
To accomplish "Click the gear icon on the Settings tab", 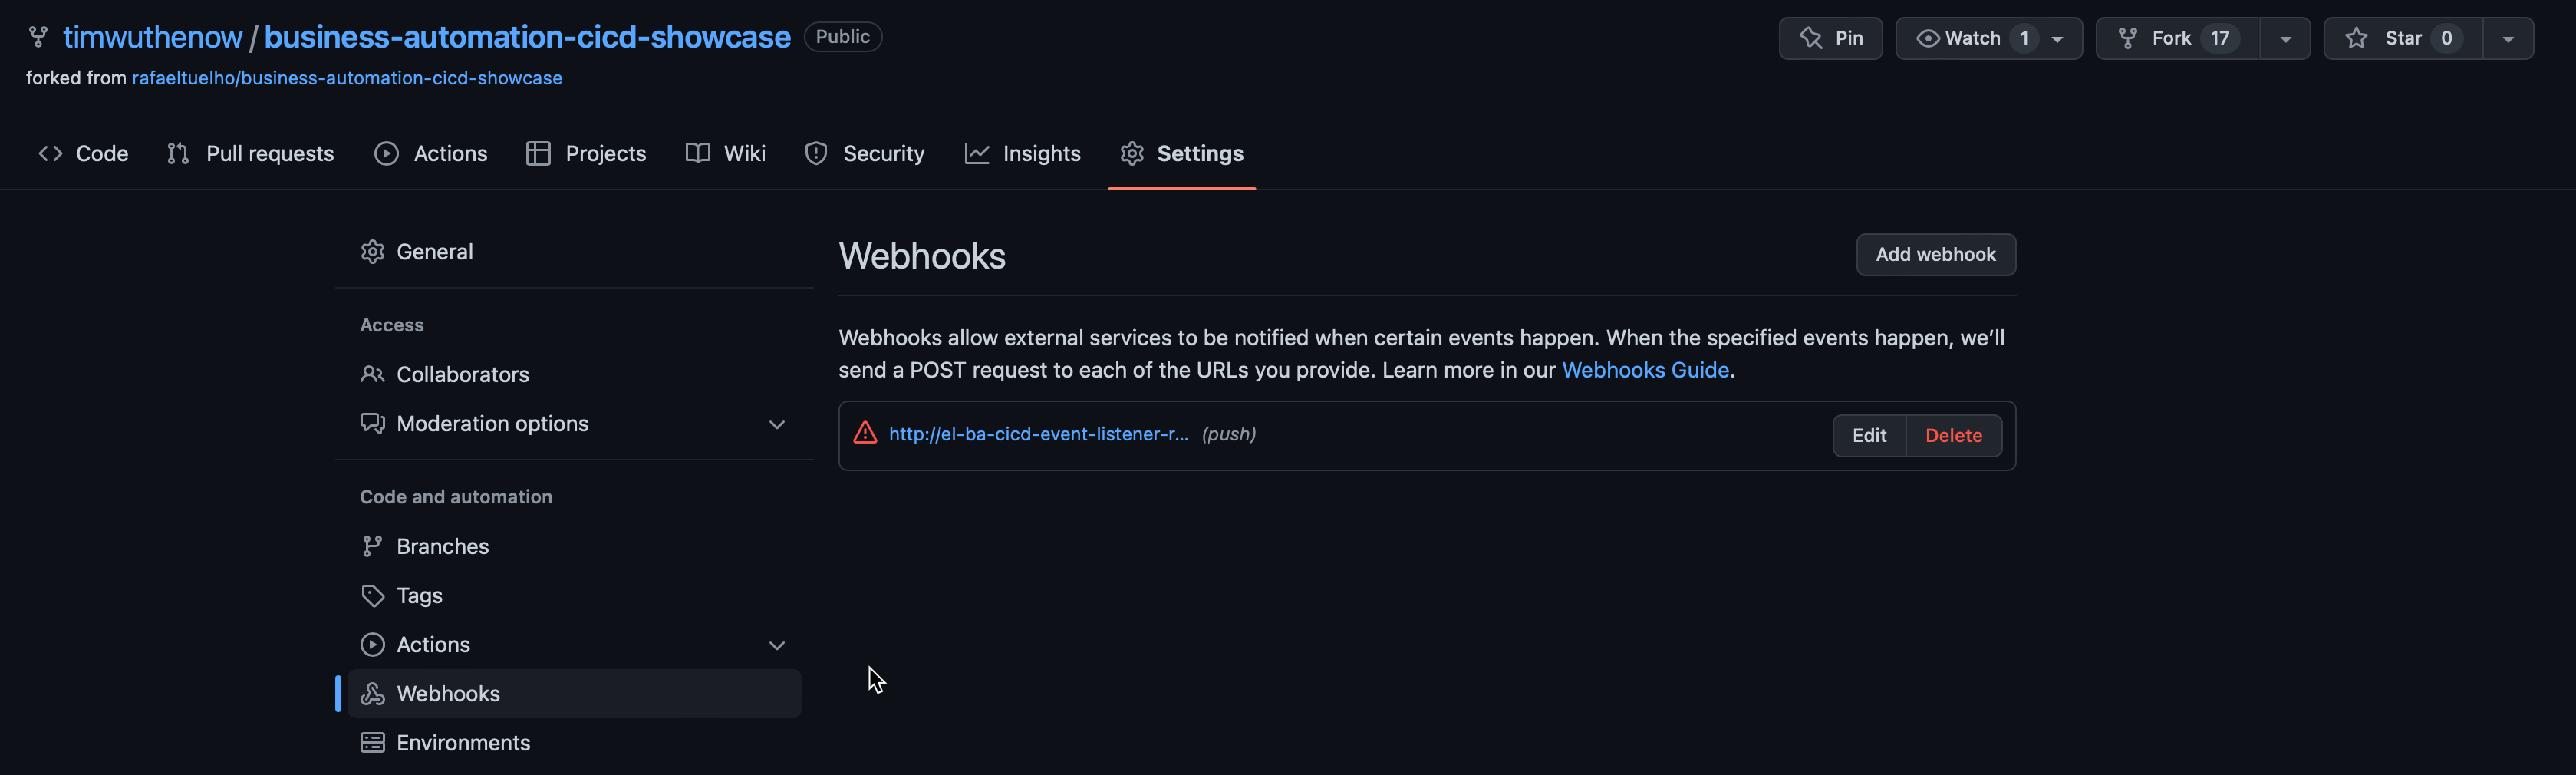I will pyautogui.click(x=1132, y=153).
